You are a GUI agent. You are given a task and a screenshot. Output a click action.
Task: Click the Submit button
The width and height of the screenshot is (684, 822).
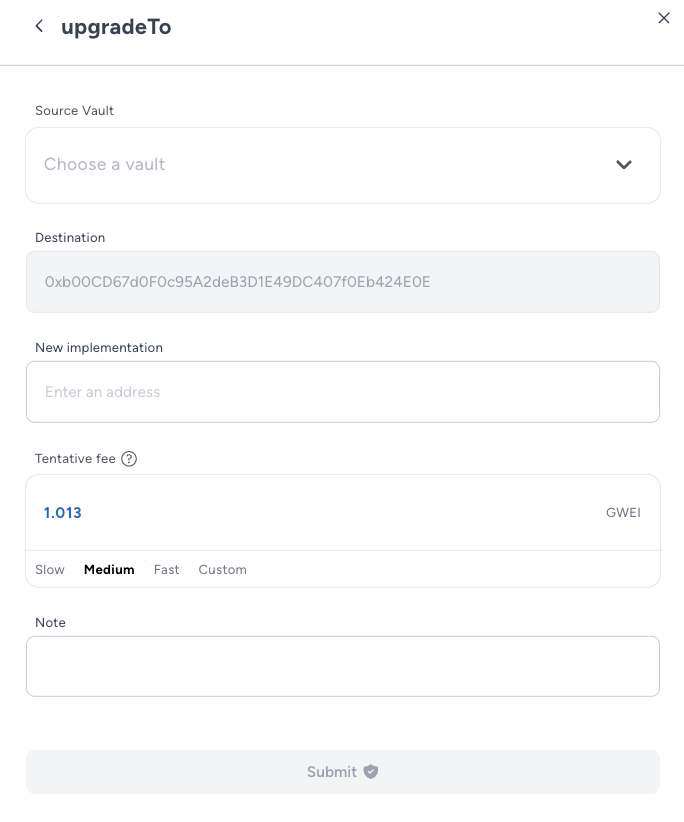click(x=343, y=772)
